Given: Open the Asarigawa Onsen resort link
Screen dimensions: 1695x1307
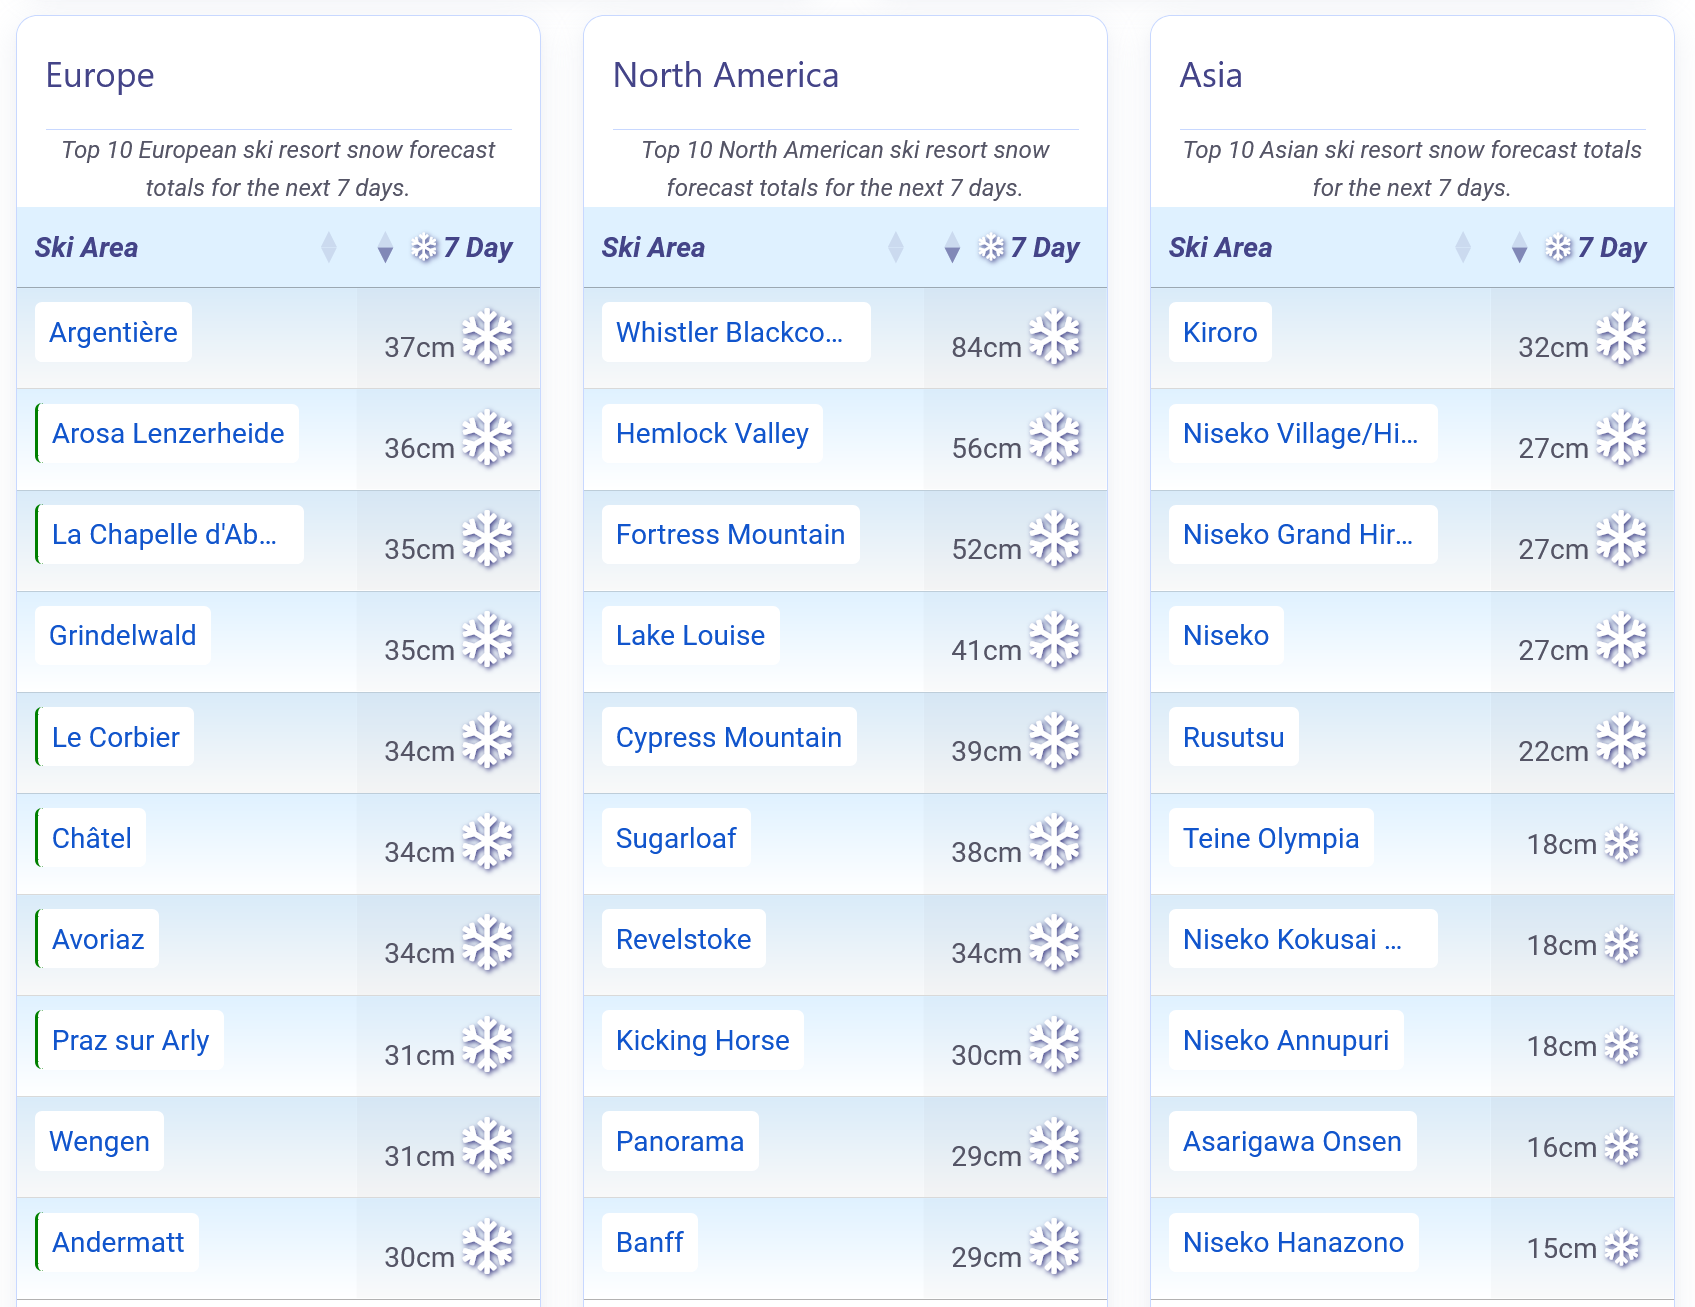Looking at the screenshot, I should (x=1292, y=1142).
